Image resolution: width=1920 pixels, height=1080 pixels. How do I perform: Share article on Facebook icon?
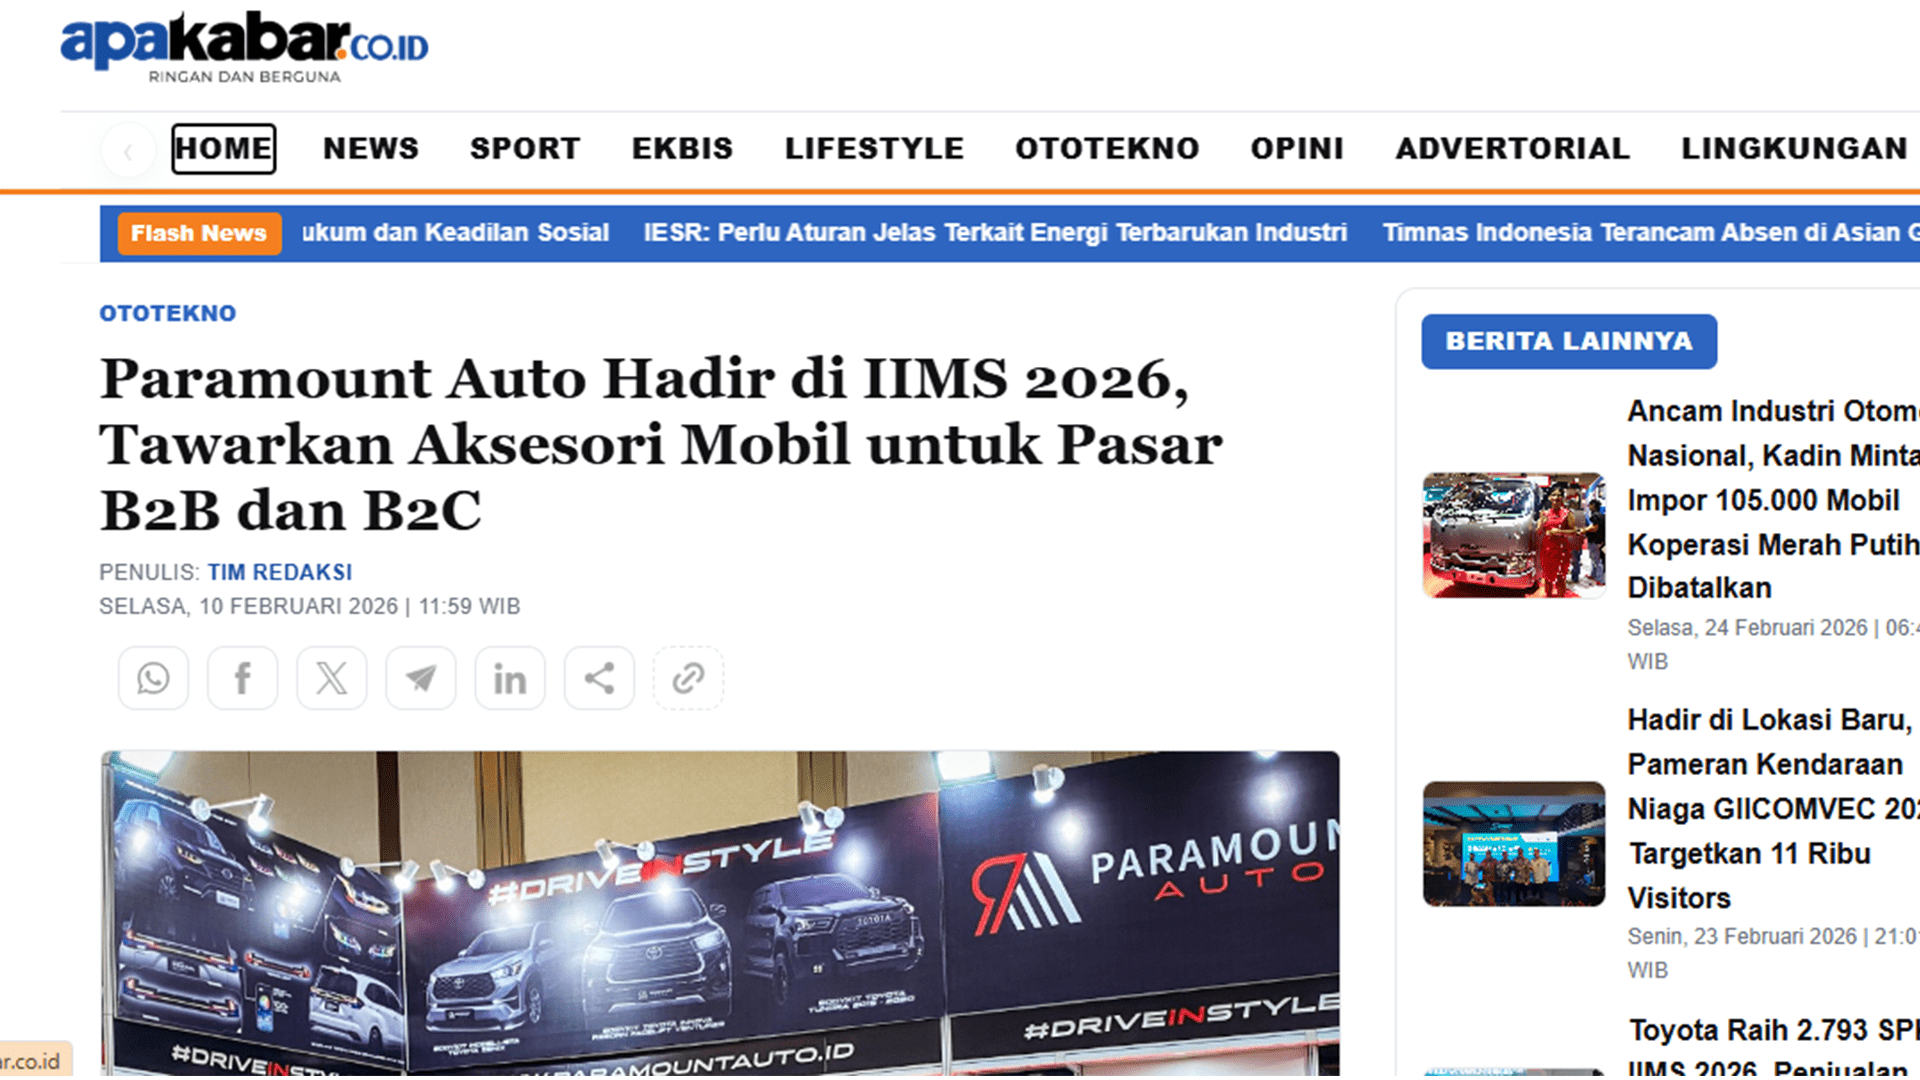[242, 679]
